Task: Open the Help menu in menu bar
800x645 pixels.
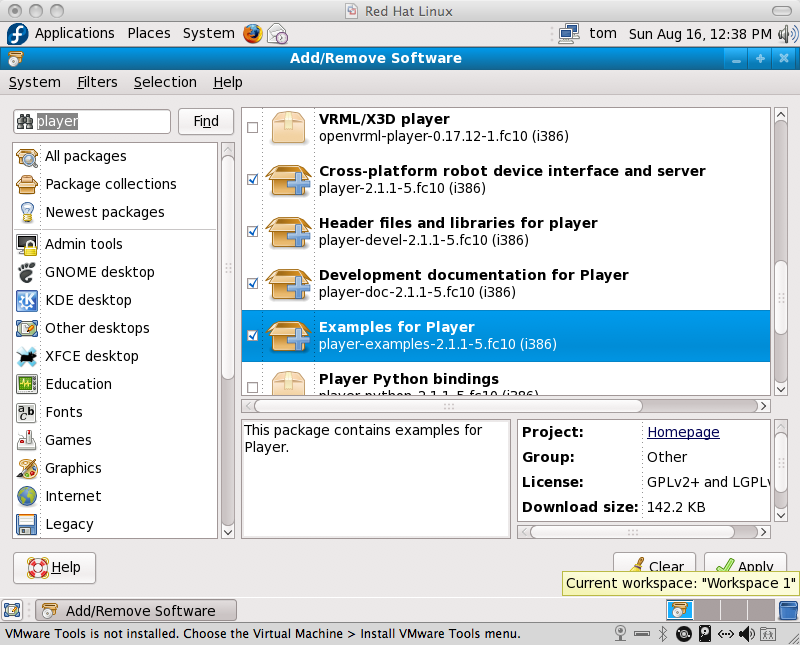Action: pyautogui.click(x=228, y=82)
